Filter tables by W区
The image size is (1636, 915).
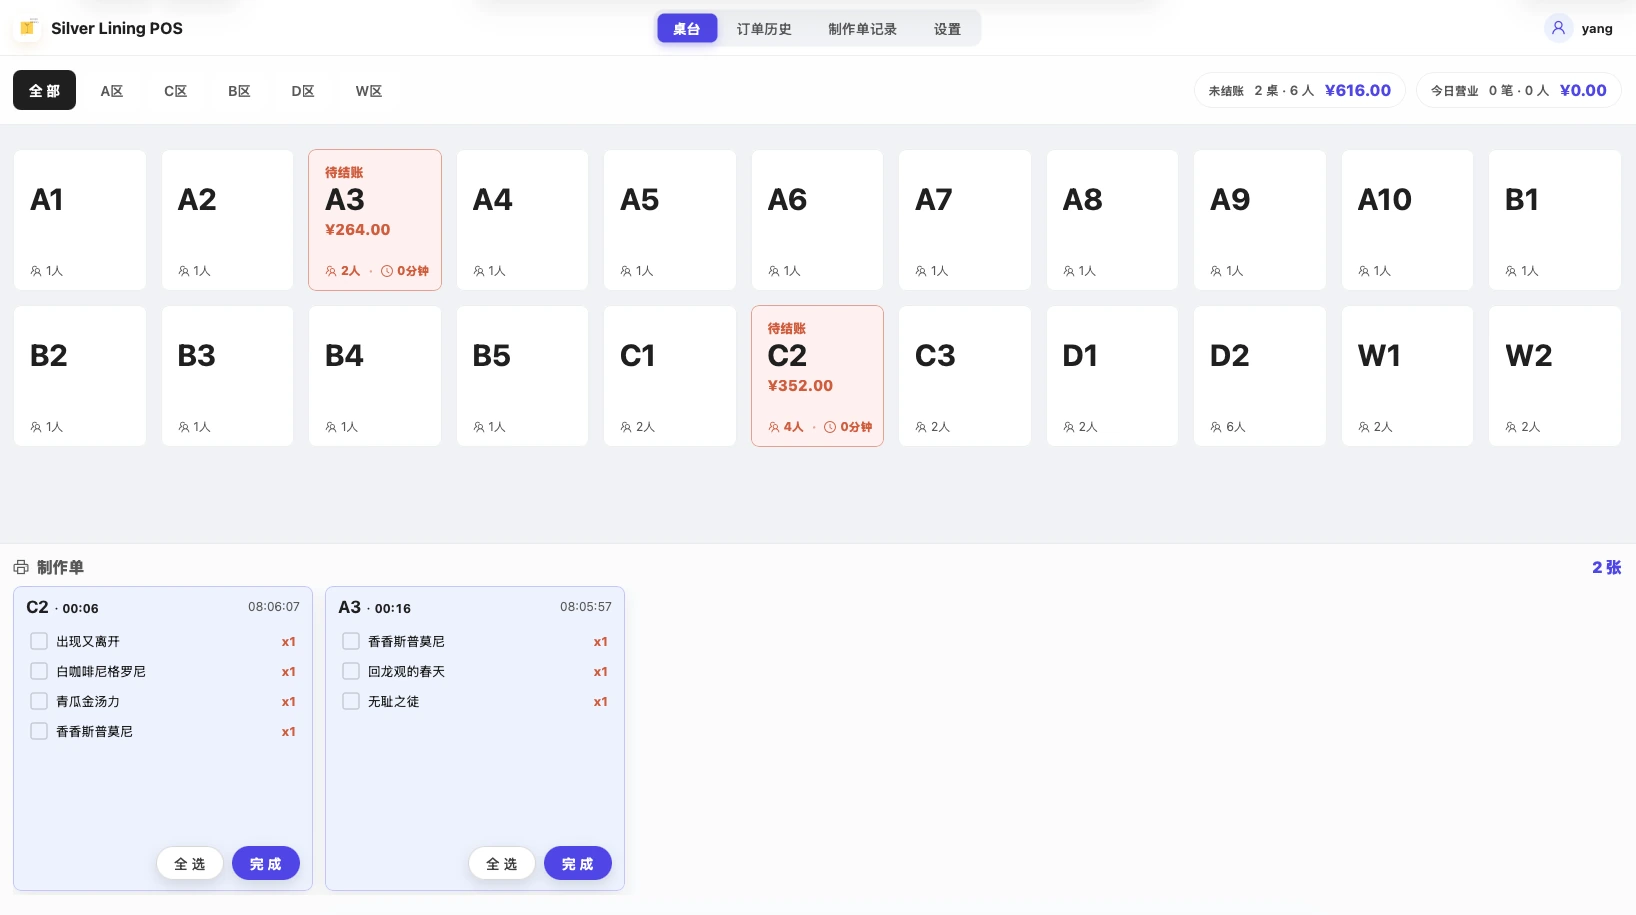point(369,90)
